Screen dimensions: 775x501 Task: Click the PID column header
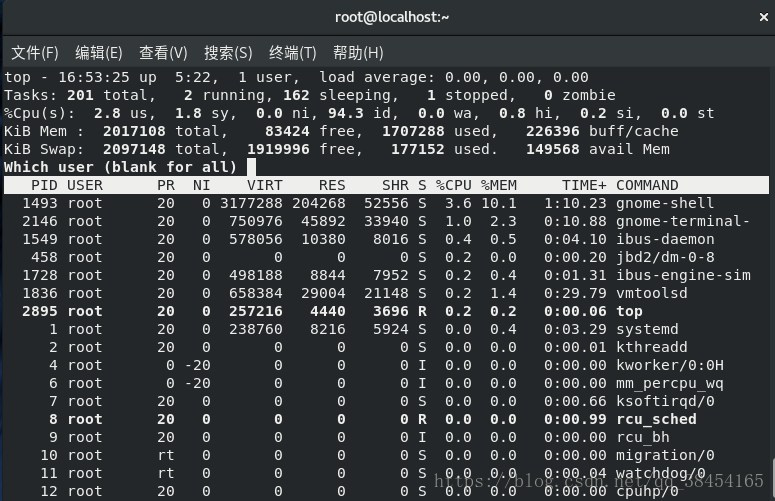(44, 185)
